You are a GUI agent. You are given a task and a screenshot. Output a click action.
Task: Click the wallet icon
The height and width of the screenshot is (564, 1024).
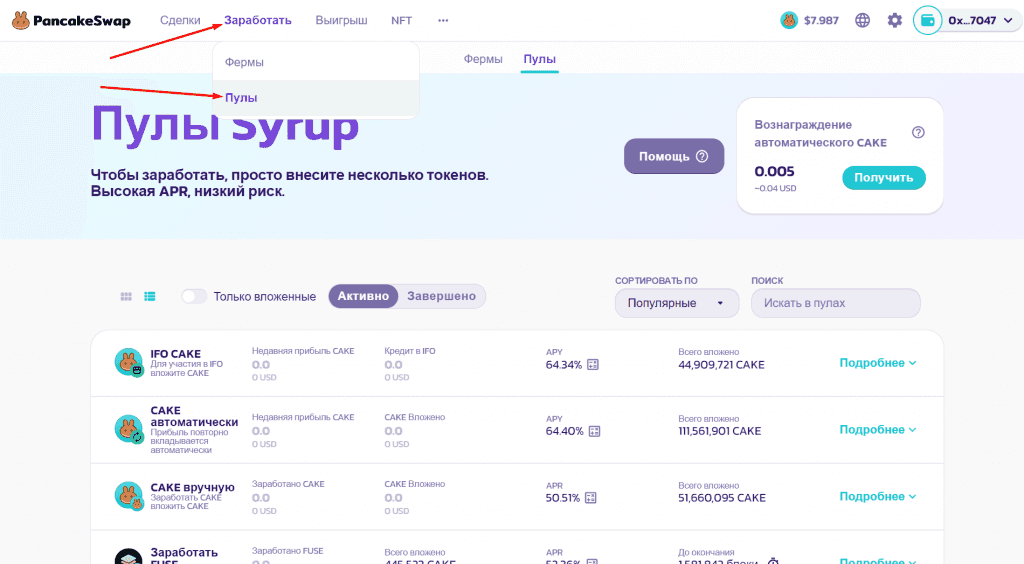[927, 20]
